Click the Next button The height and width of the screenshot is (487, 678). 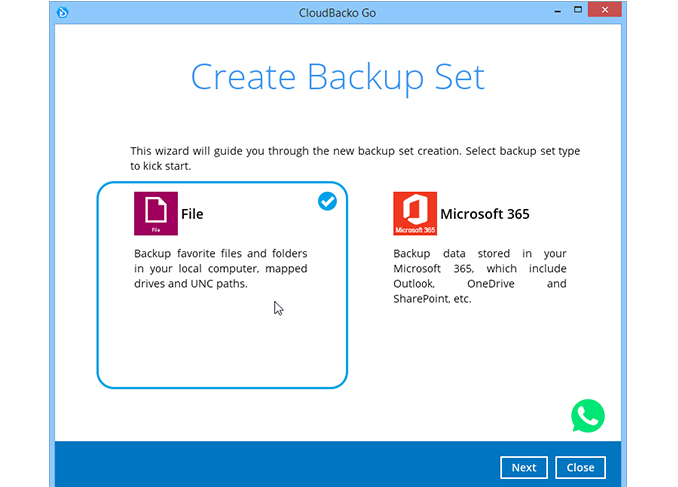[x=524, y=468]
